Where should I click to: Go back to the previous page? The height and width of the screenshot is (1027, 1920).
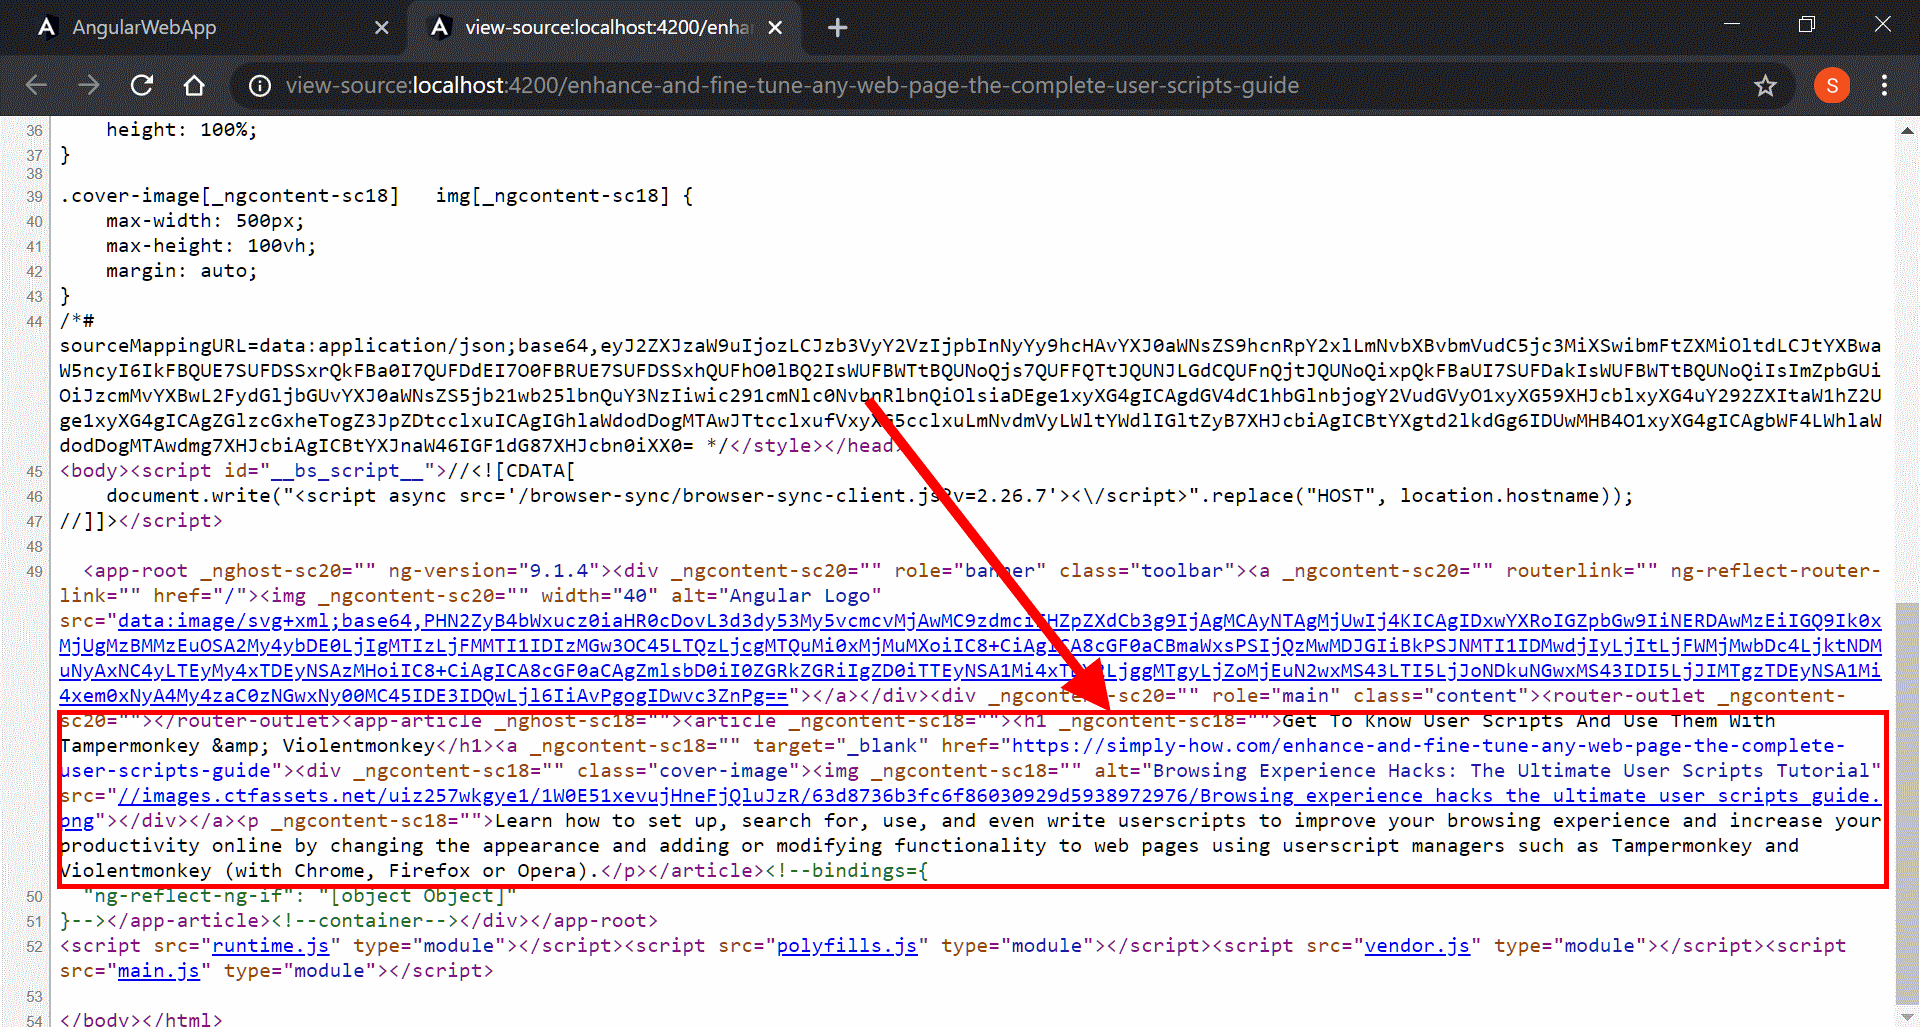pyautogui.click(x=36, y=86)
